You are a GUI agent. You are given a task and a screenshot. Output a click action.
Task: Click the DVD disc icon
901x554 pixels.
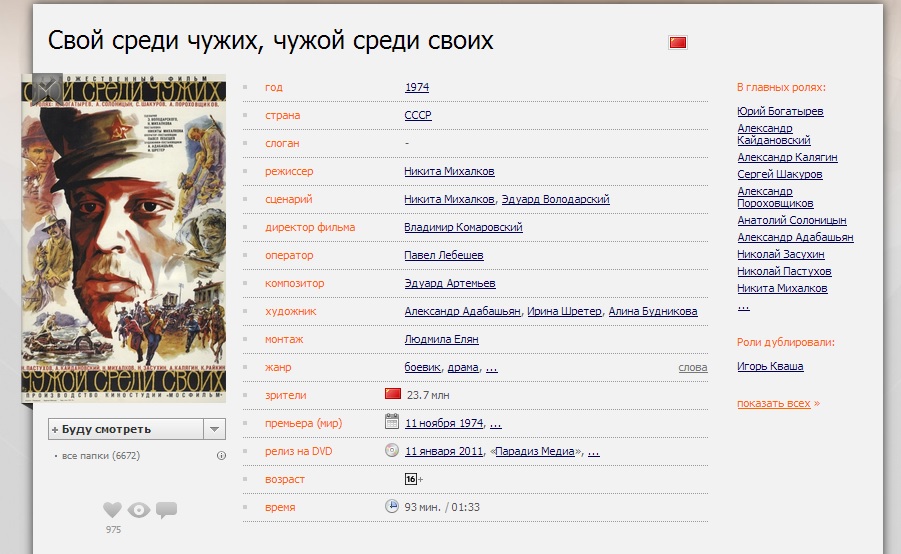392,450
